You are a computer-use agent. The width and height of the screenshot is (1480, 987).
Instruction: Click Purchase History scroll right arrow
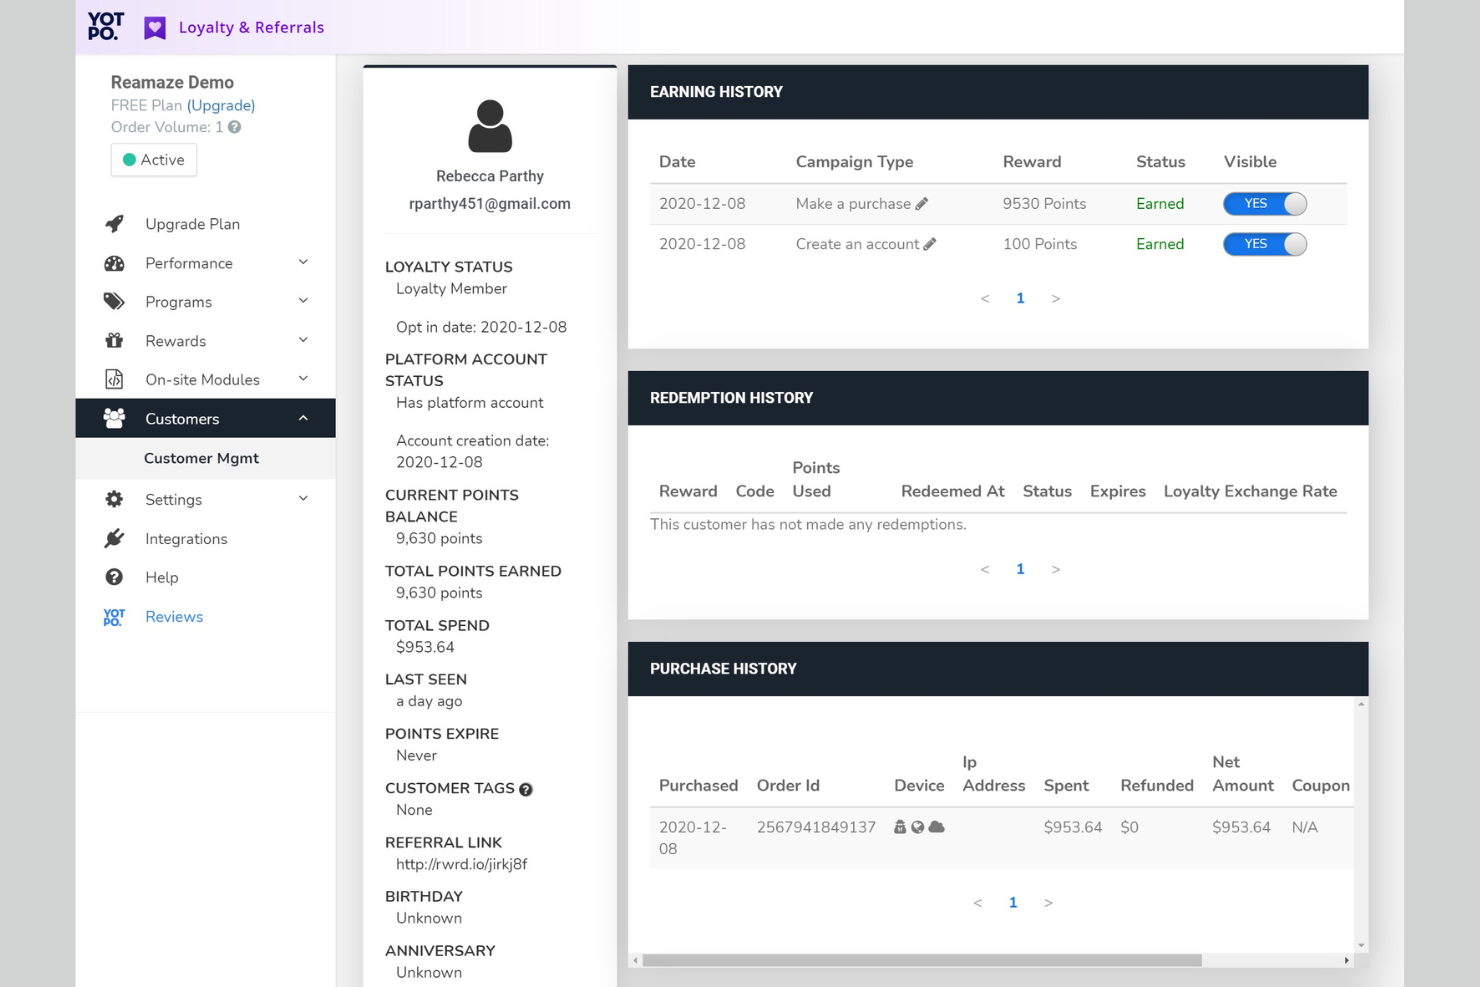coord(1346,960)
